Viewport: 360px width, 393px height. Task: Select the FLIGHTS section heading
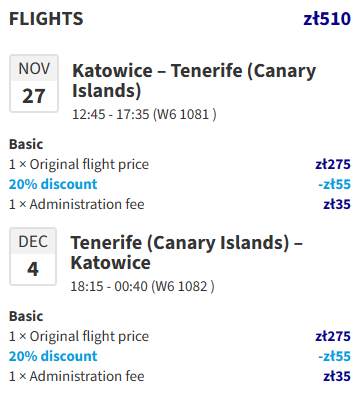tap(46, 19)
